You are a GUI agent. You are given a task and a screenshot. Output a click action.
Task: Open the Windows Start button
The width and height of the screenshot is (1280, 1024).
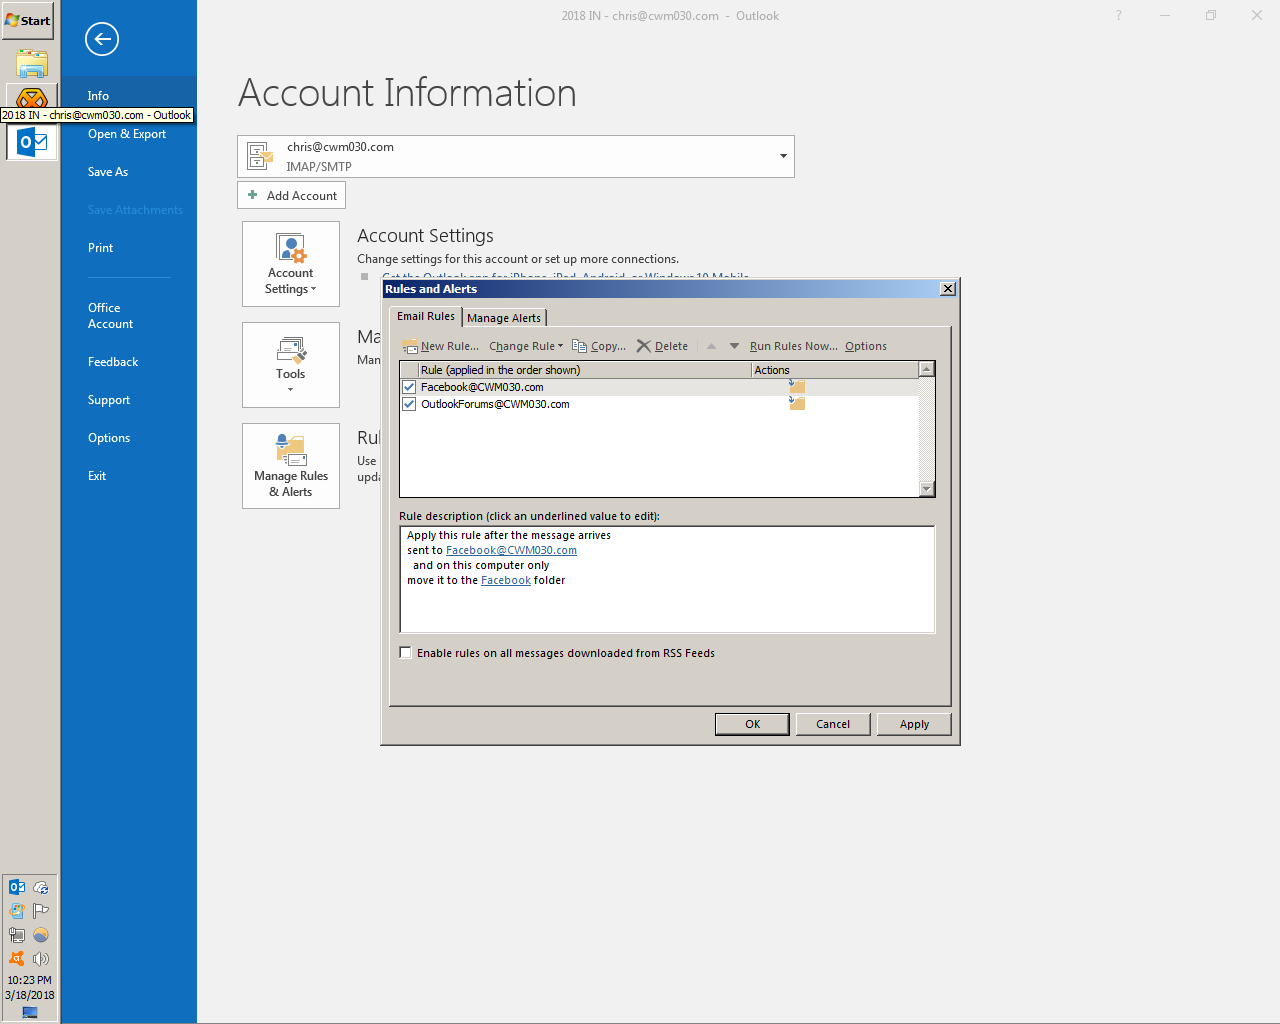coord(28,20)
